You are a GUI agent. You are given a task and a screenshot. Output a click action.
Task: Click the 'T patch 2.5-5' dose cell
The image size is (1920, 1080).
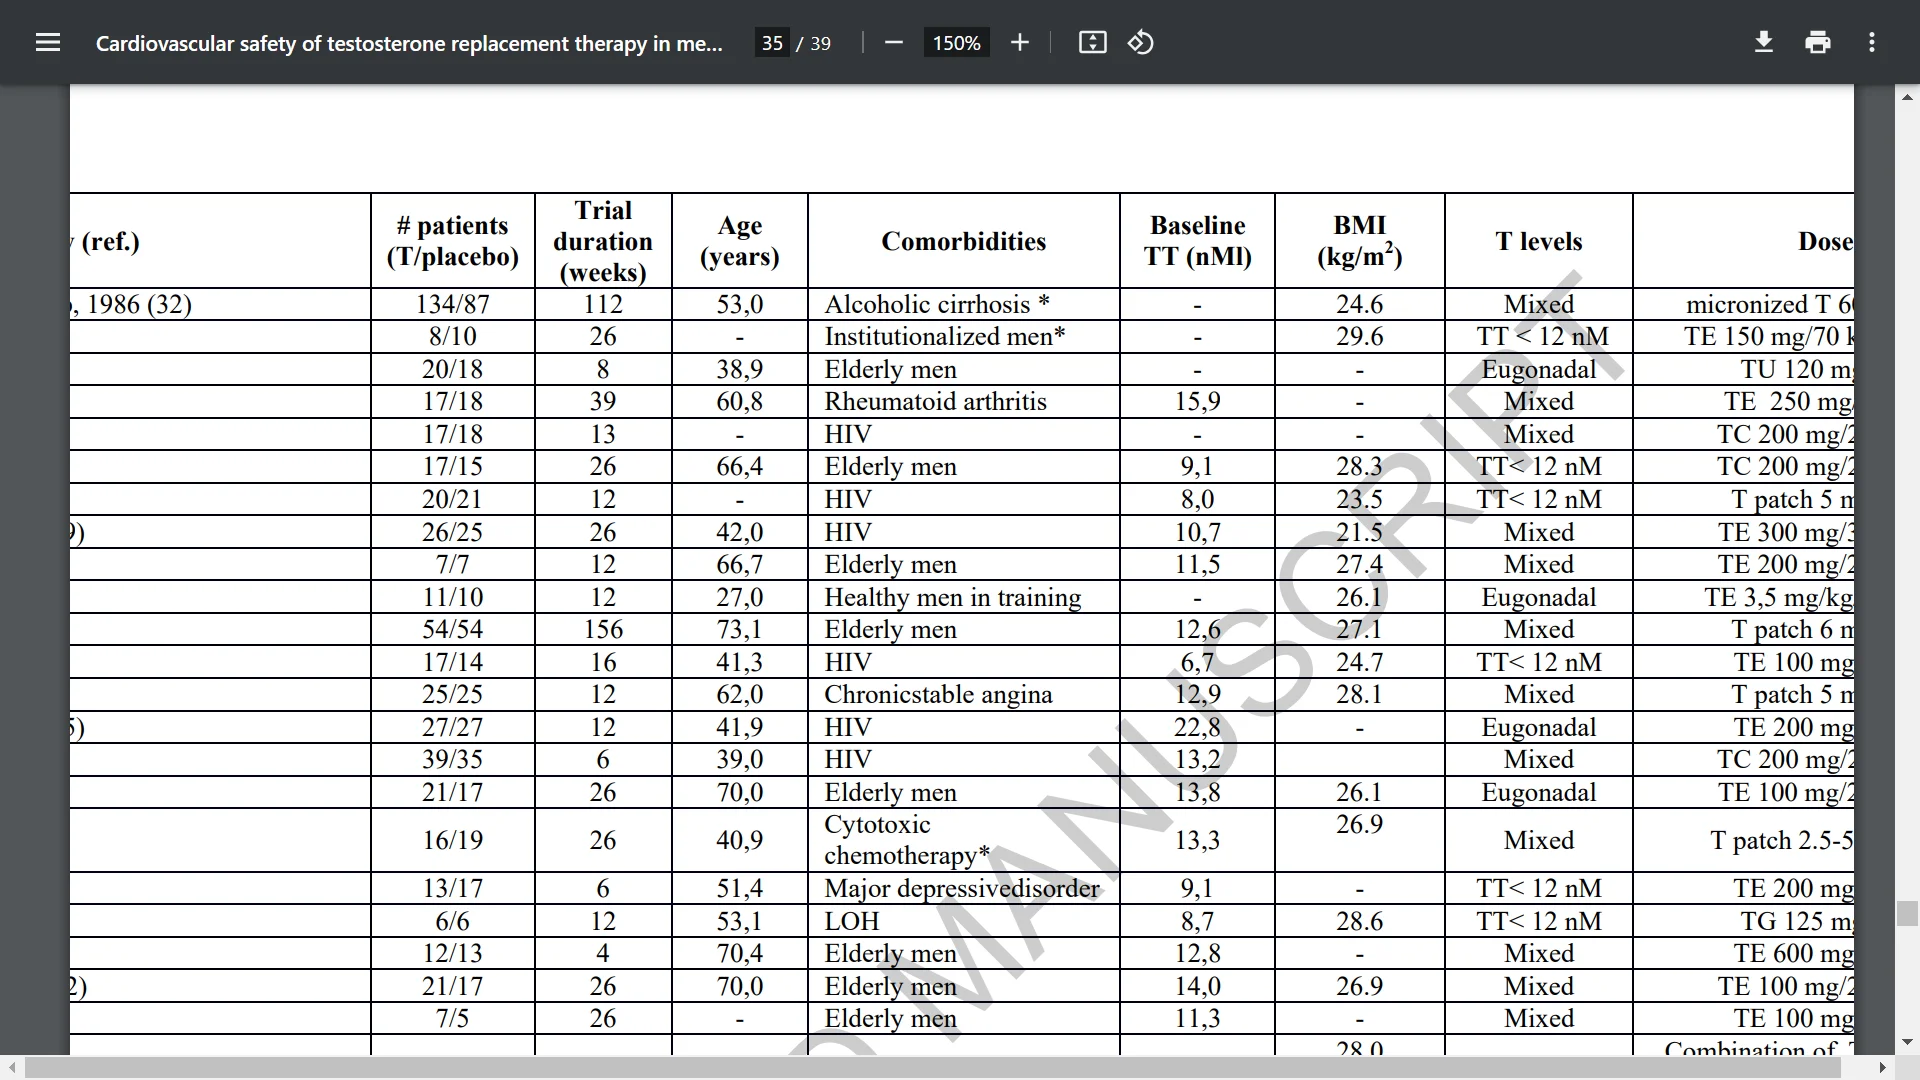(x=1744, y=840)
